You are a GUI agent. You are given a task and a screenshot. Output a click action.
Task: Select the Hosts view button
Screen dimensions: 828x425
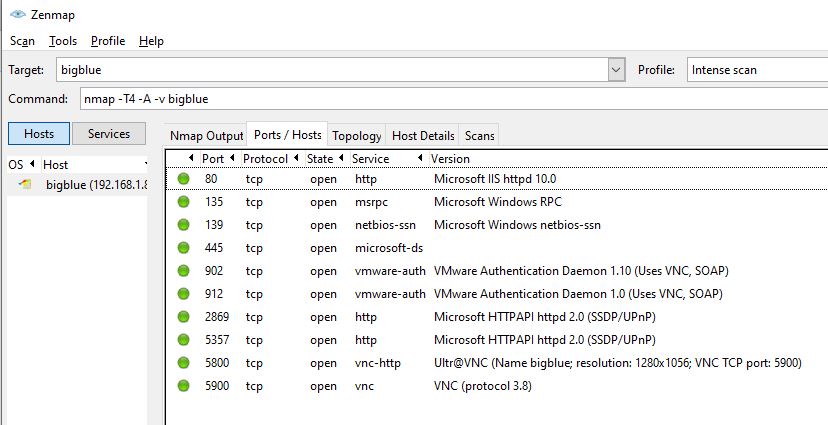point(39,134)
